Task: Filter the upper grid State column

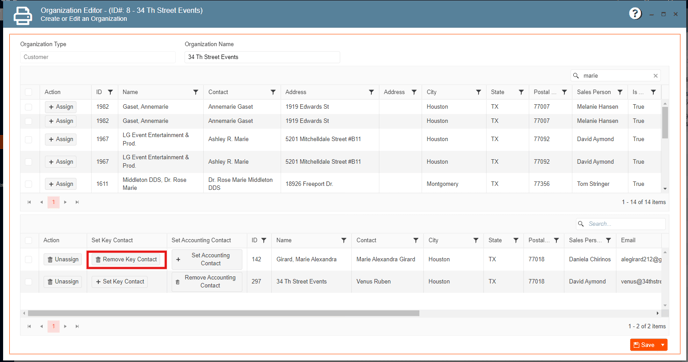Action: click(521, 92)
